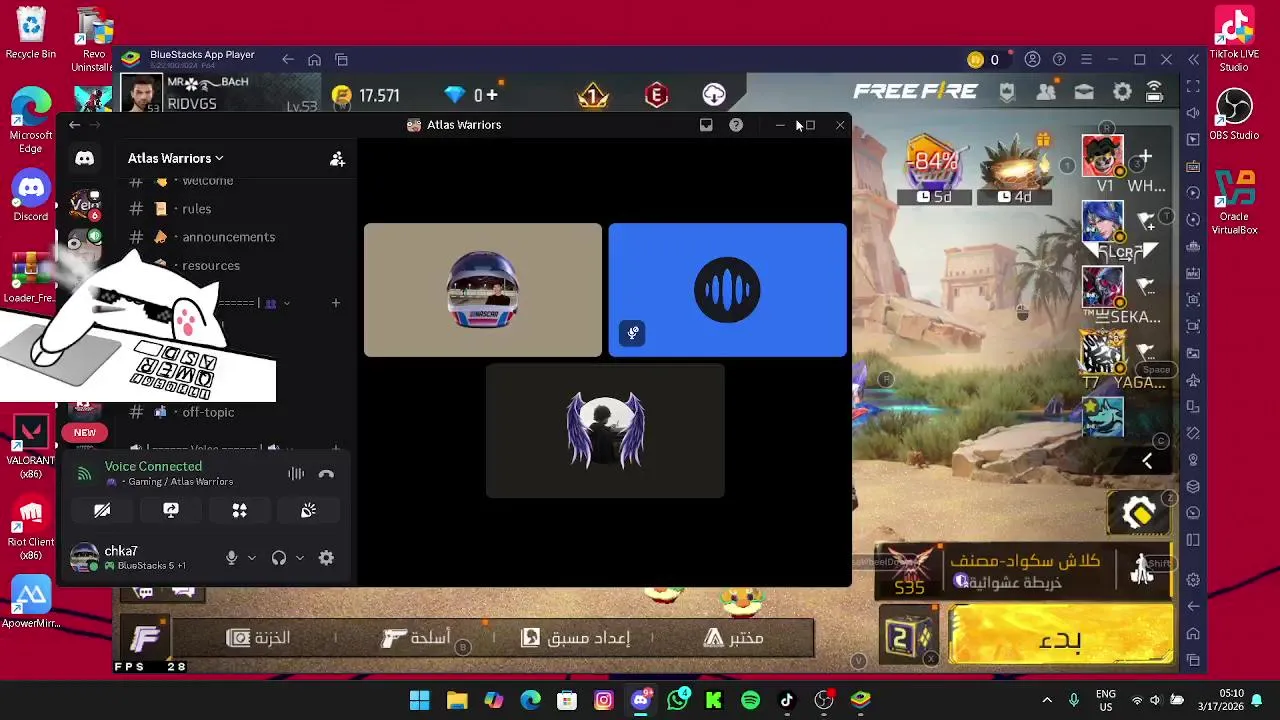Viewport: 1280px width, 720px height.
Task: Open Discord help question mark icon
Action: click(x=736, y=125)
